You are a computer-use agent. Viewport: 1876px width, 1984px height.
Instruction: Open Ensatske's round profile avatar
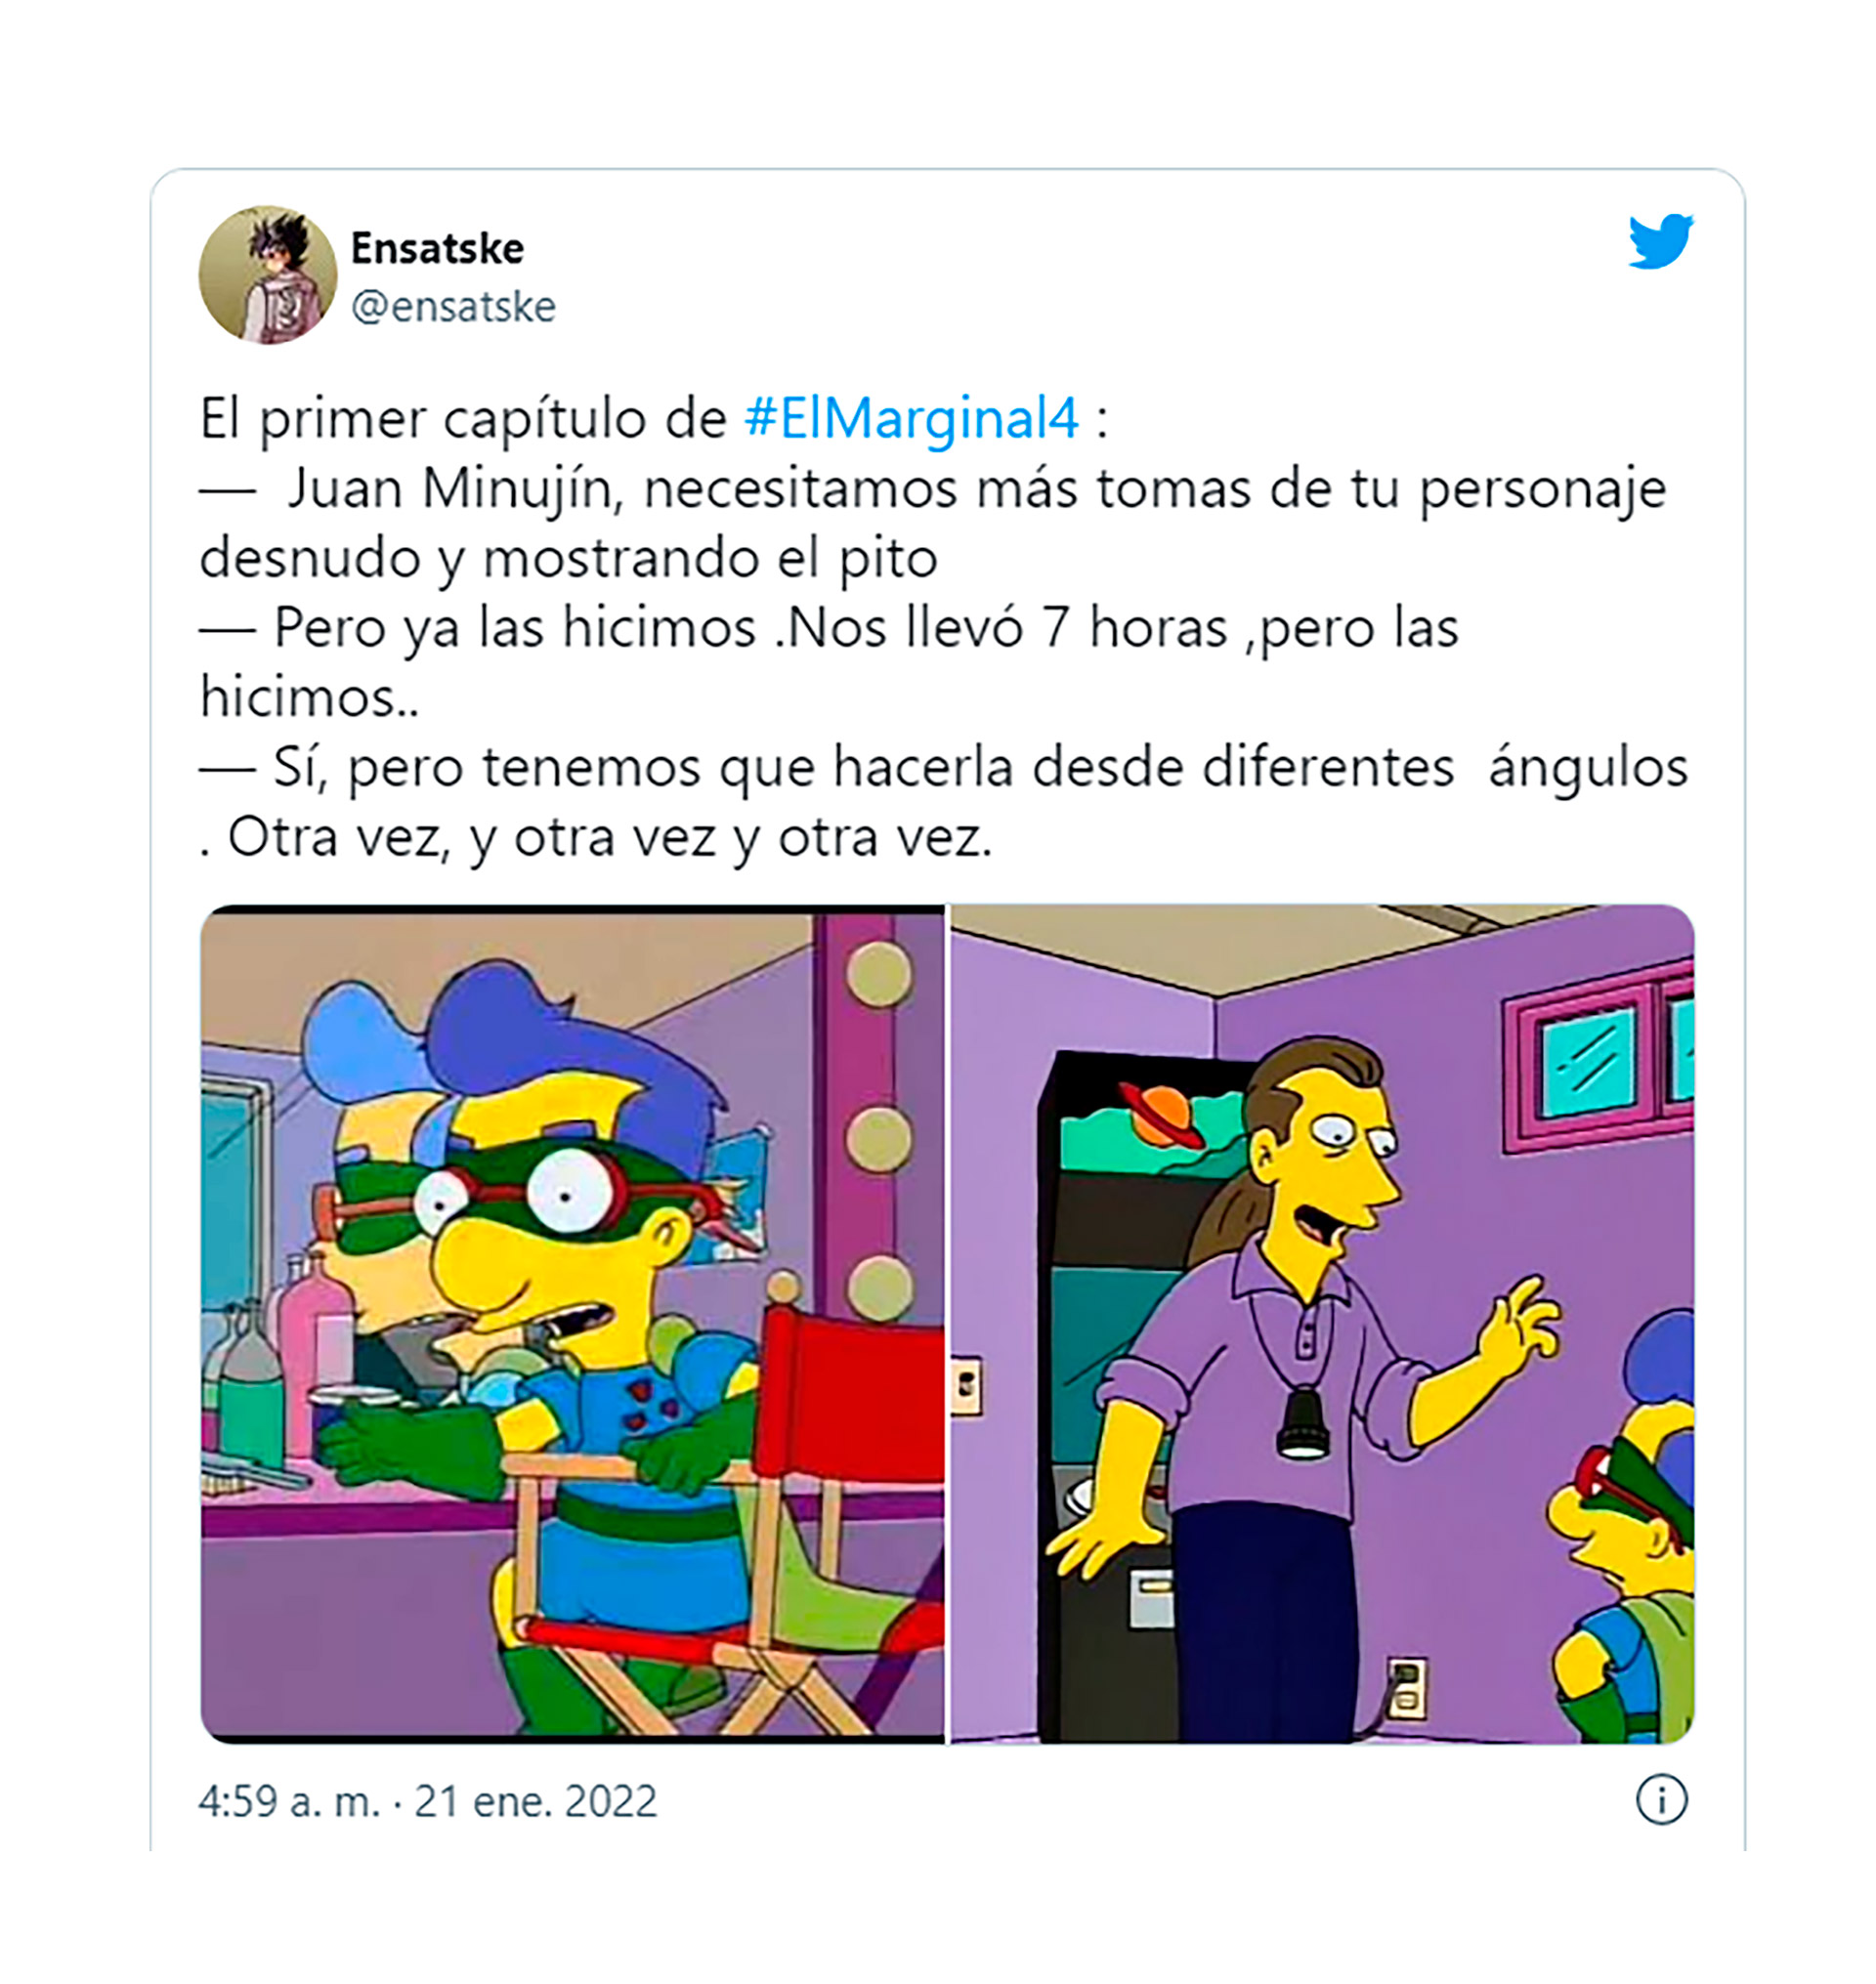click(x=268, y=275)
